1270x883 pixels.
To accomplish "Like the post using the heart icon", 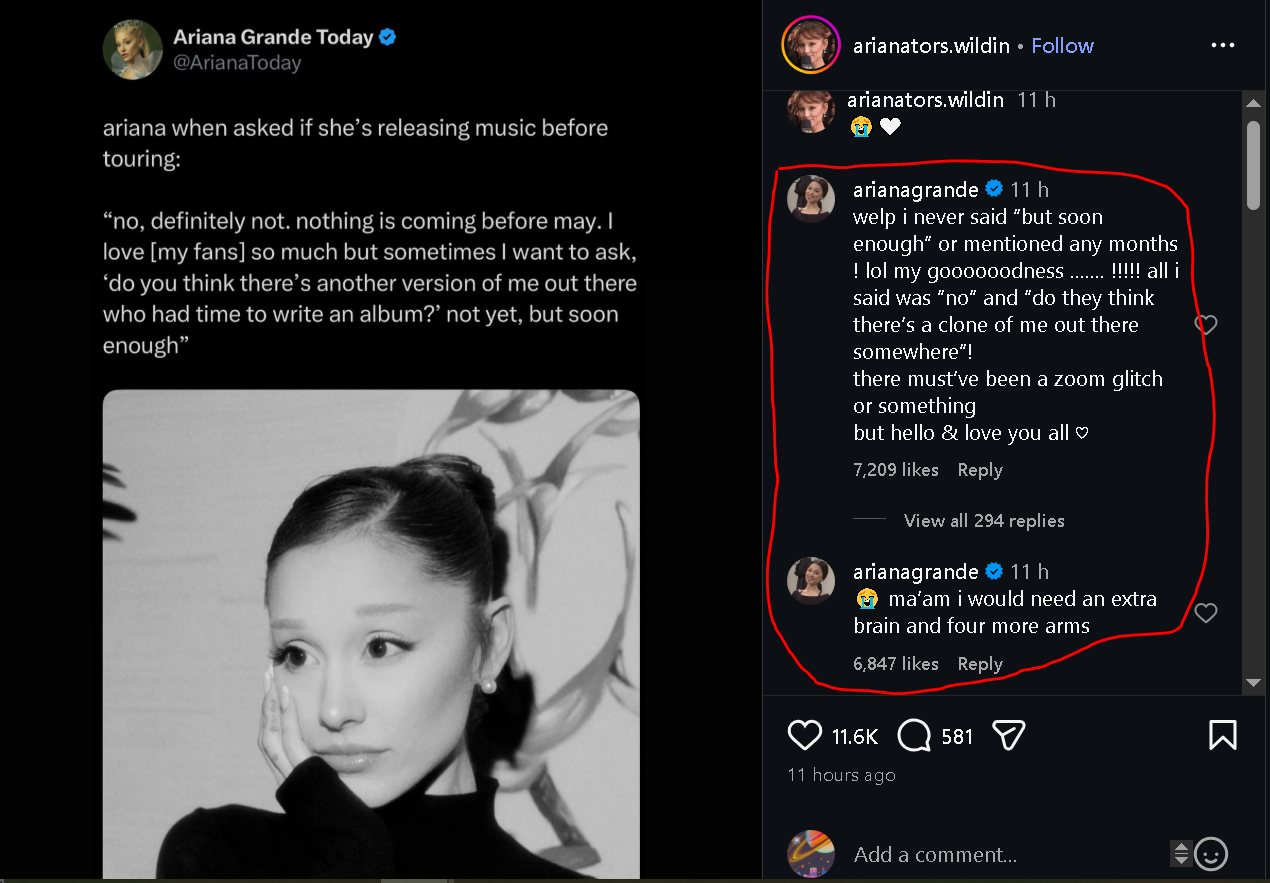I will (804, 735).
